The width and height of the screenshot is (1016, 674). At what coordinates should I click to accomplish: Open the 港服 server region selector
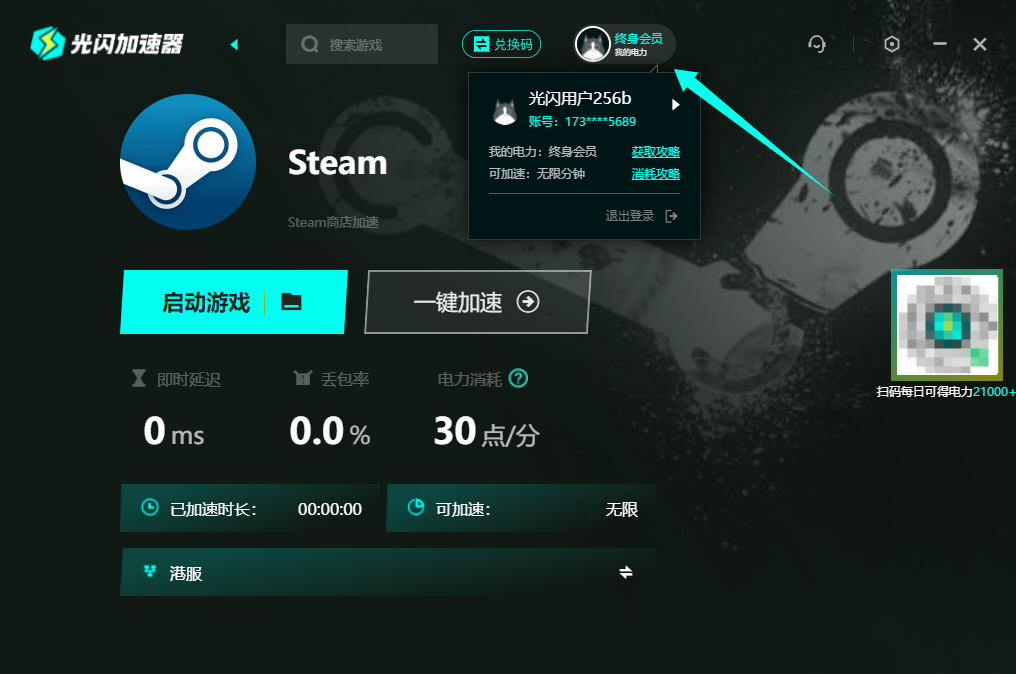coord(388,572)
